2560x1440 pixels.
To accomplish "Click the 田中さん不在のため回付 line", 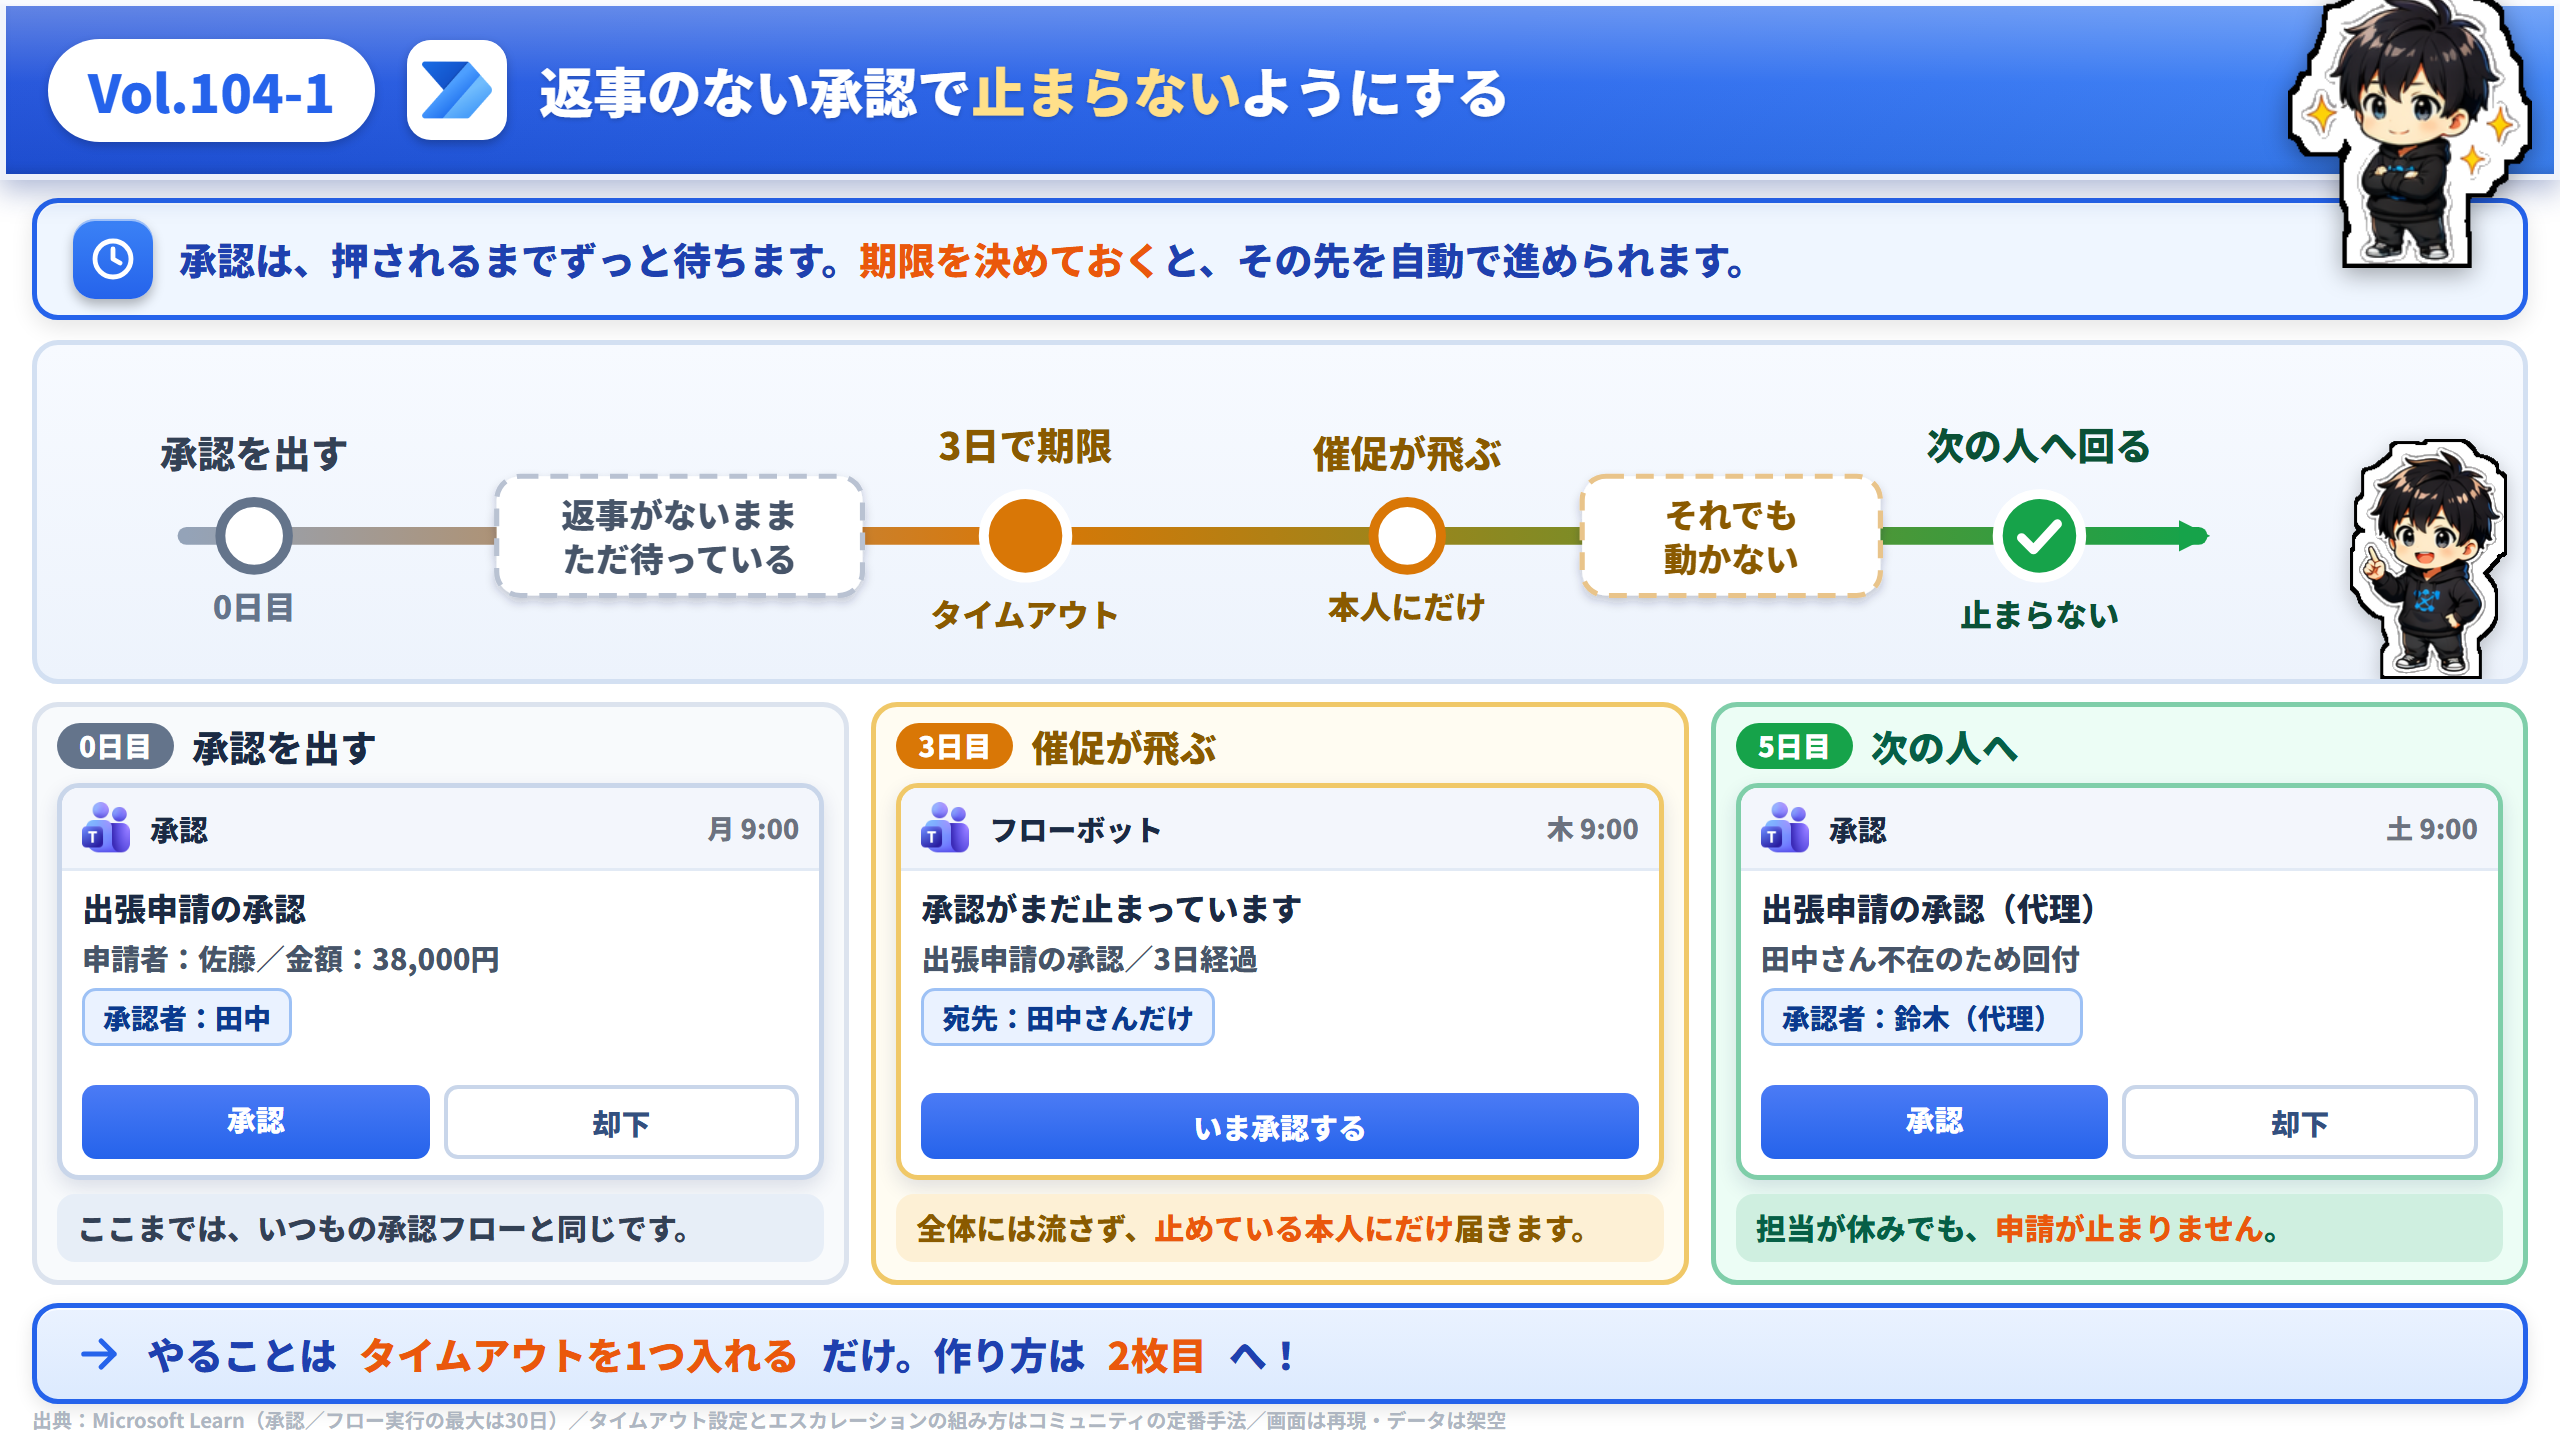I will [1920, 960].
